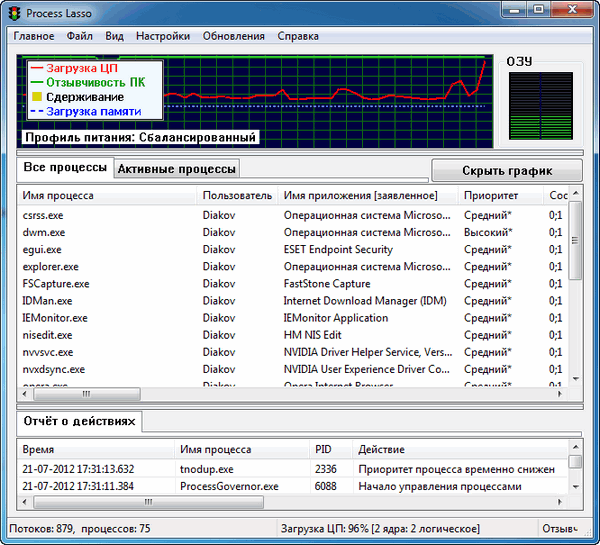Open the Справка menu
Screen dimensions: 600x545
pos(299,36)
